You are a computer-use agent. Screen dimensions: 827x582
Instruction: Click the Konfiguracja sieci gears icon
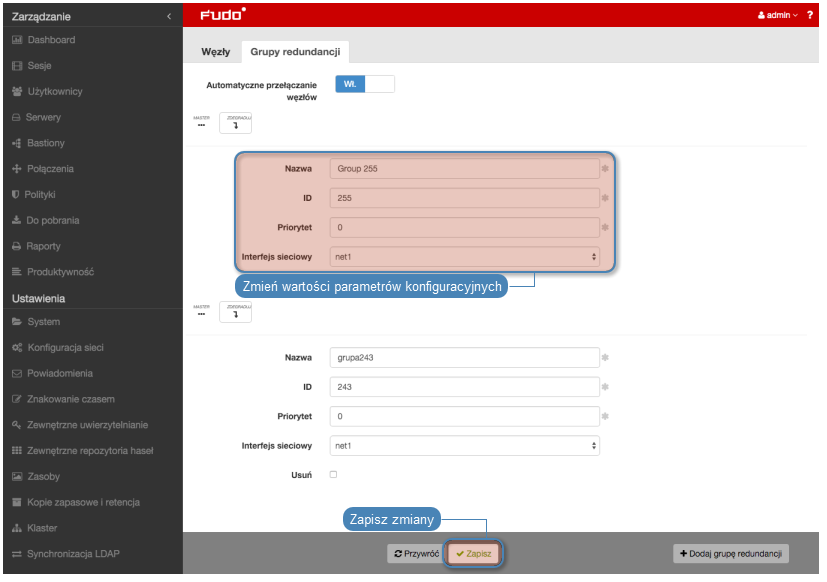click(17, 348)
